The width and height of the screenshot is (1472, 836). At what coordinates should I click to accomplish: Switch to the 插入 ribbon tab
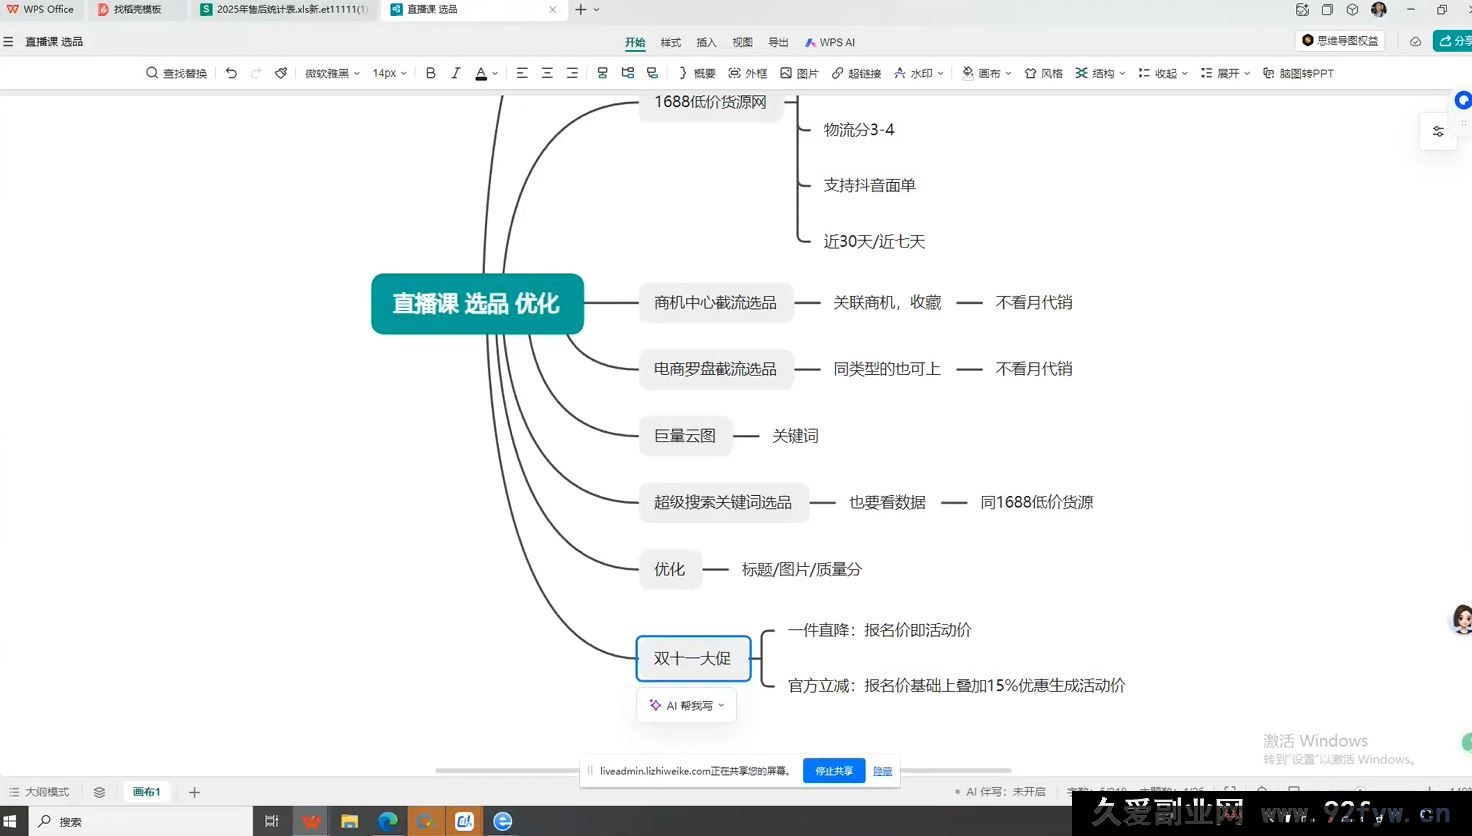[x=706, y=42]
